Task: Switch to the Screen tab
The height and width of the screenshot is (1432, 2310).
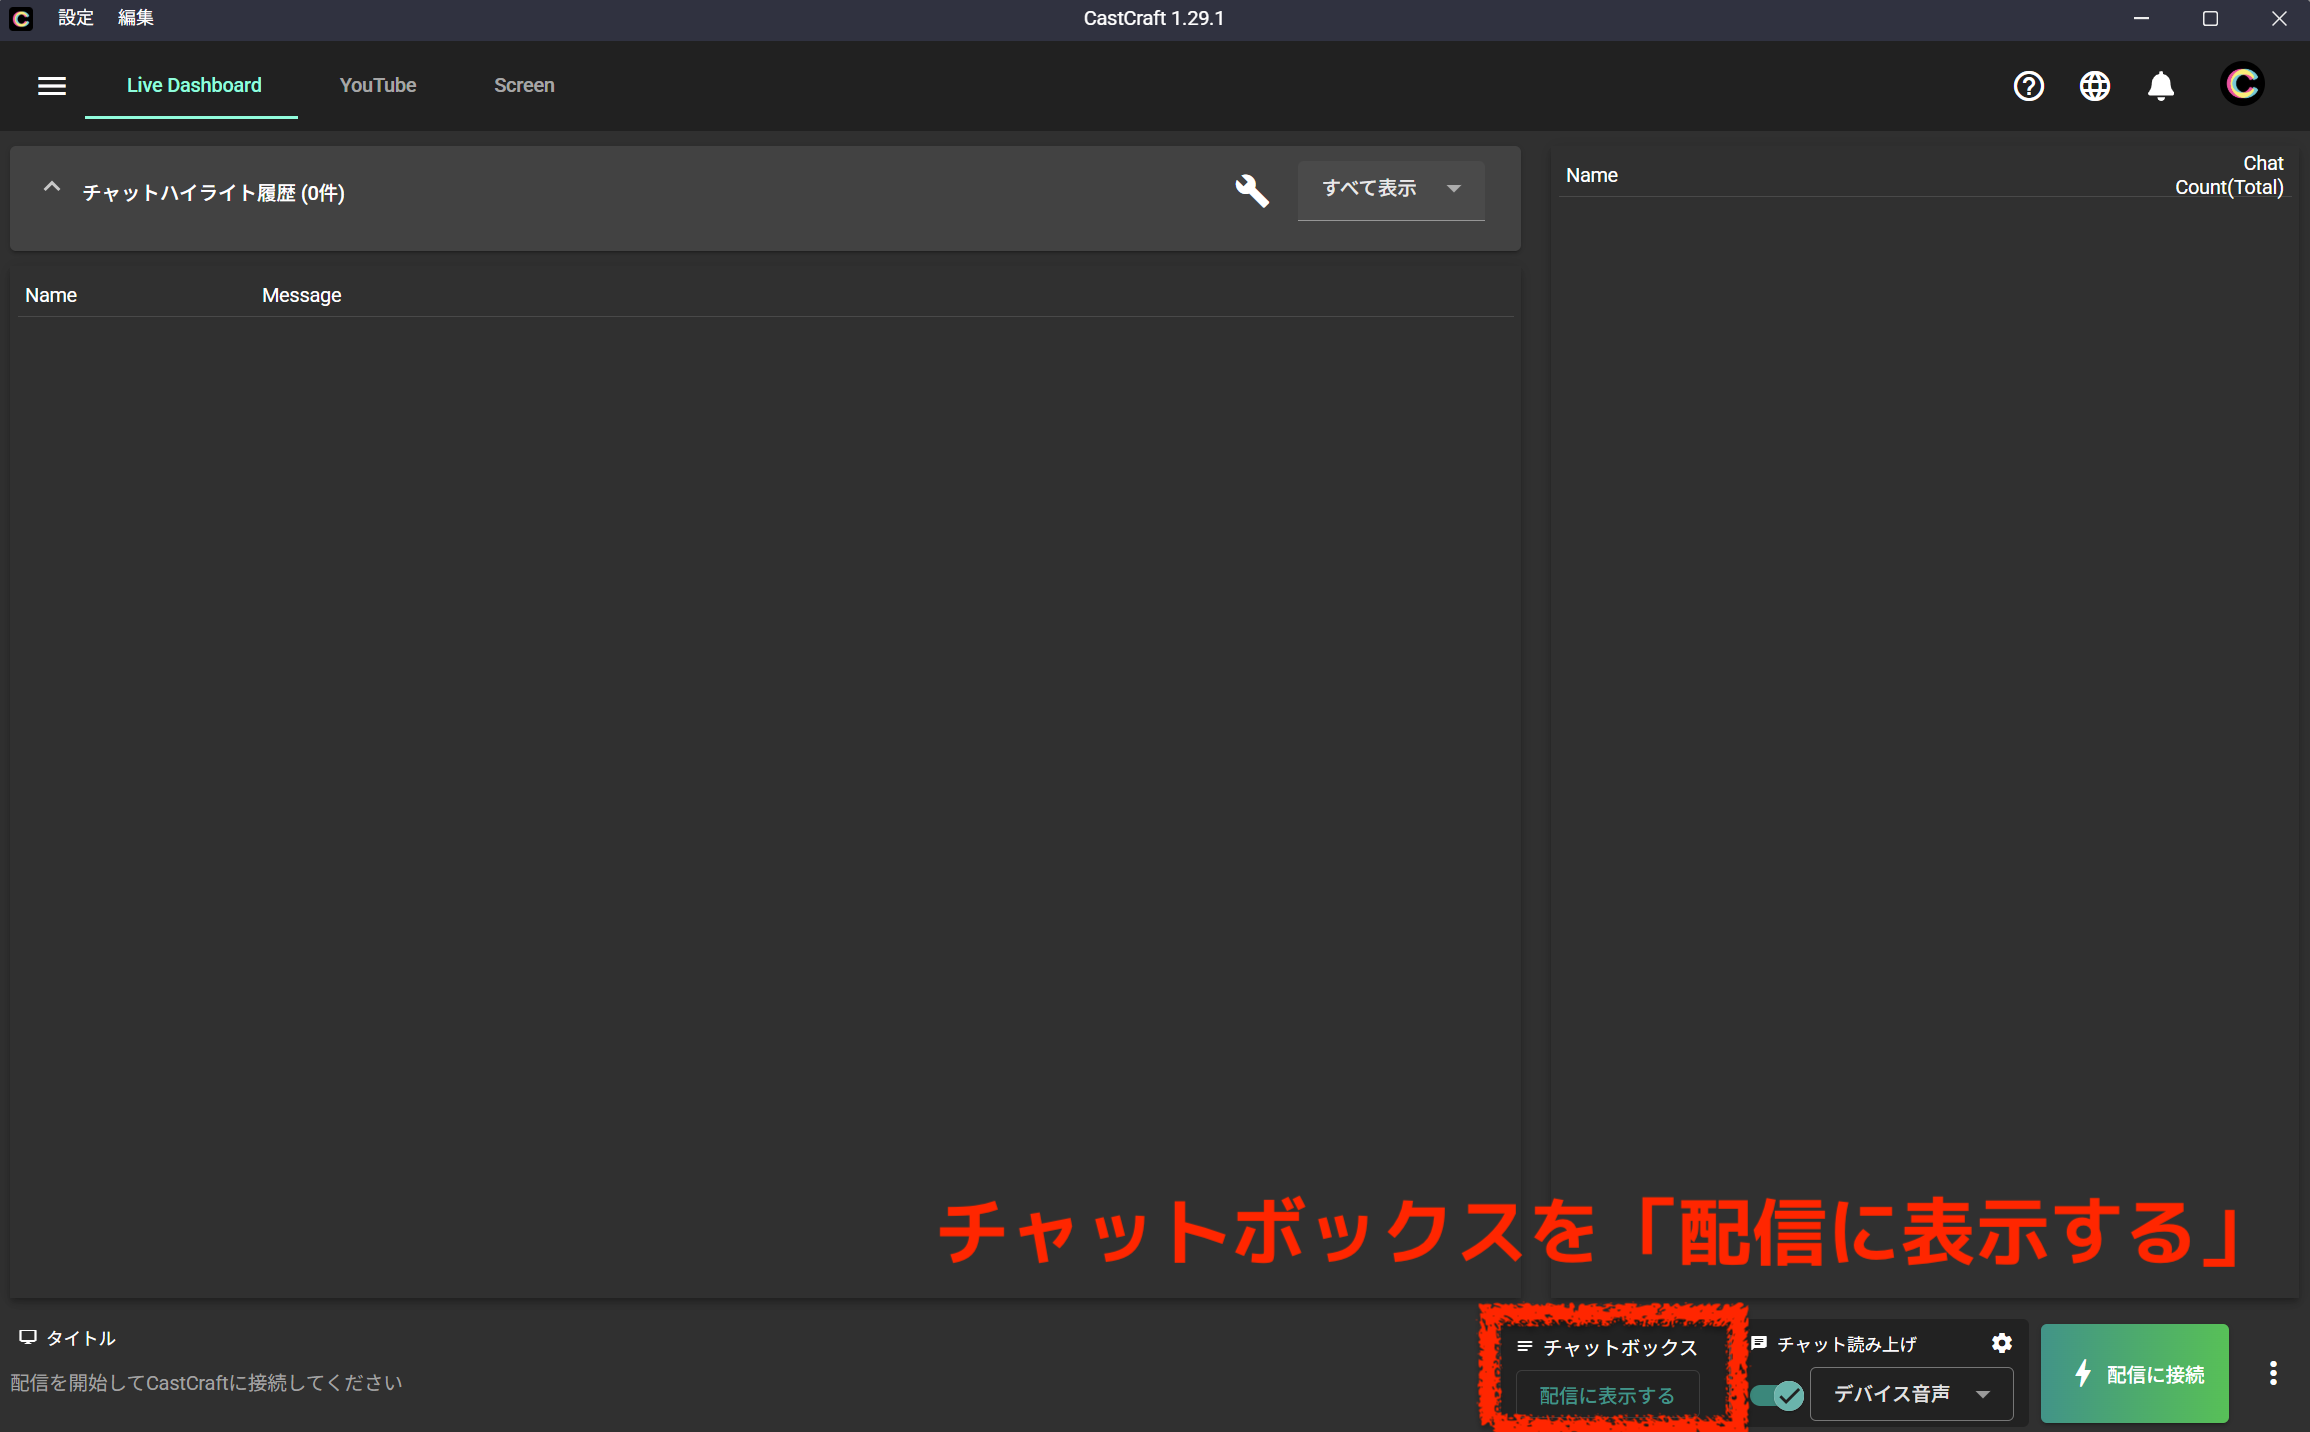Action: (524, 85)
